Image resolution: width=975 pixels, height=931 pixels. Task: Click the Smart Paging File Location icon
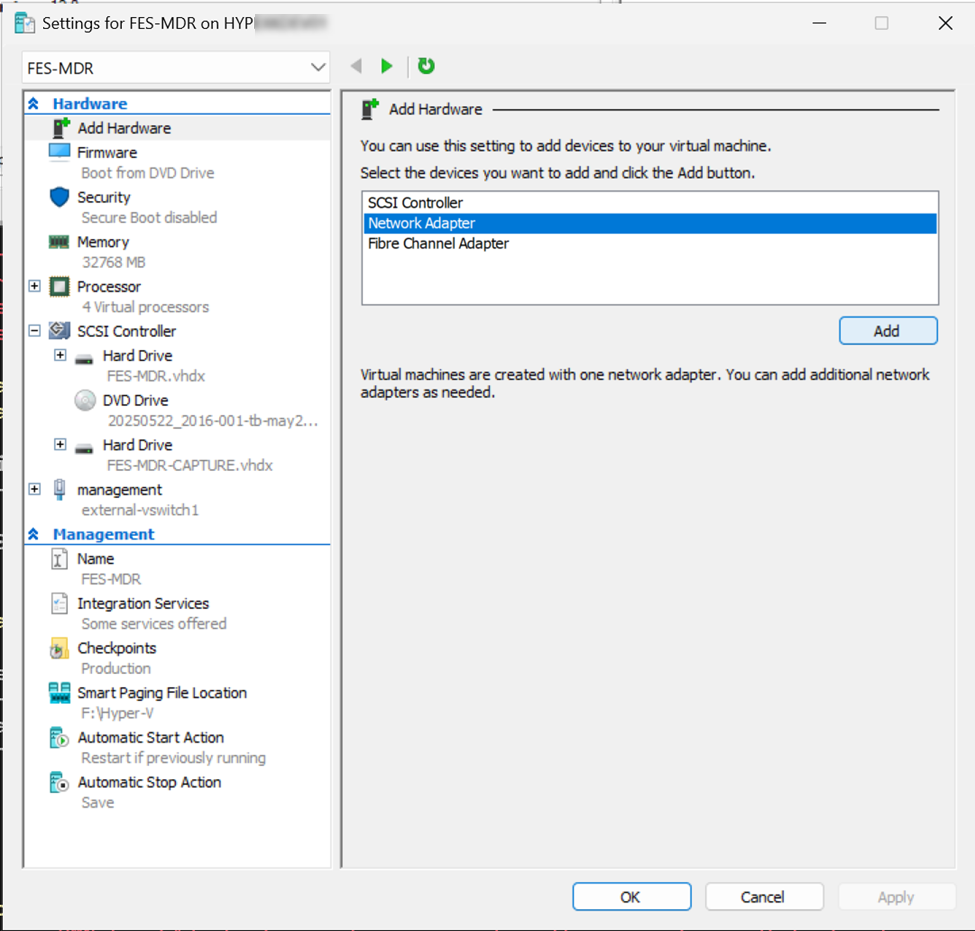[59, 693]
